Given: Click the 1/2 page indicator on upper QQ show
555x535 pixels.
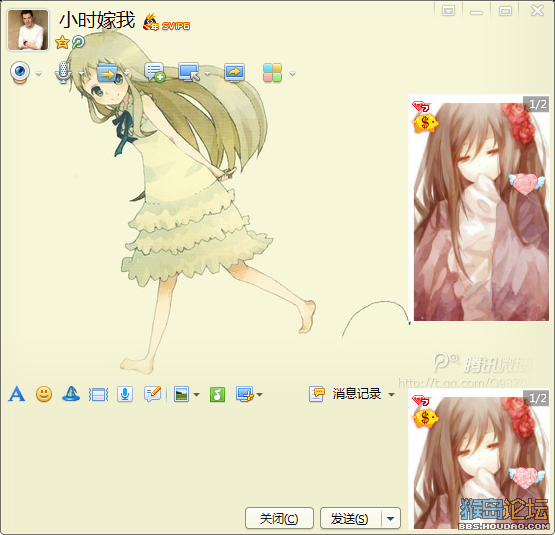Looking at the screenshot, I should coord(537,104).
